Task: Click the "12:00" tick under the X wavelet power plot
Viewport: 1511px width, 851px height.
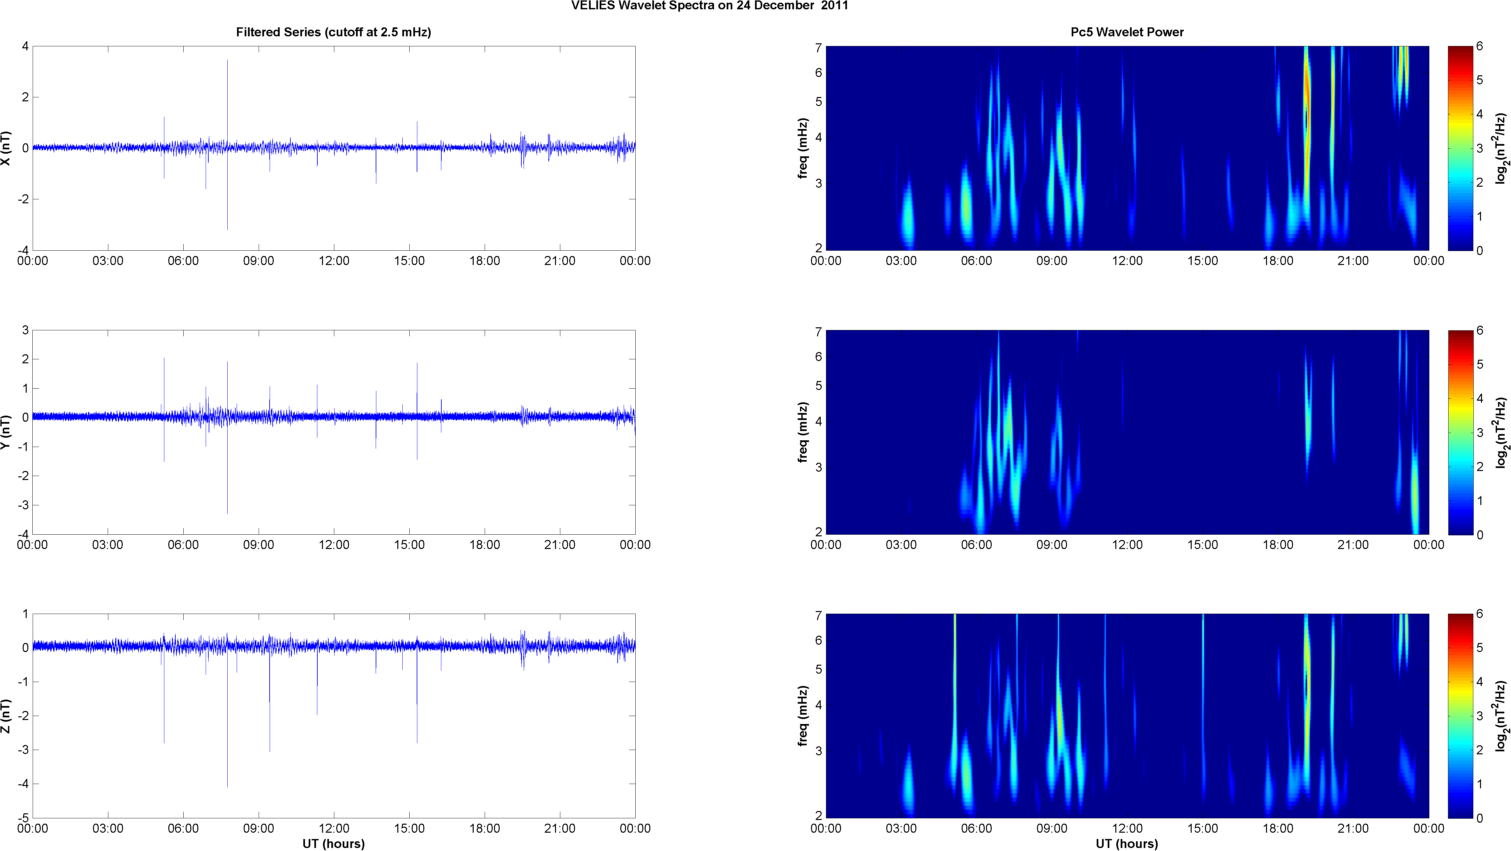Action: point(1127,261)
